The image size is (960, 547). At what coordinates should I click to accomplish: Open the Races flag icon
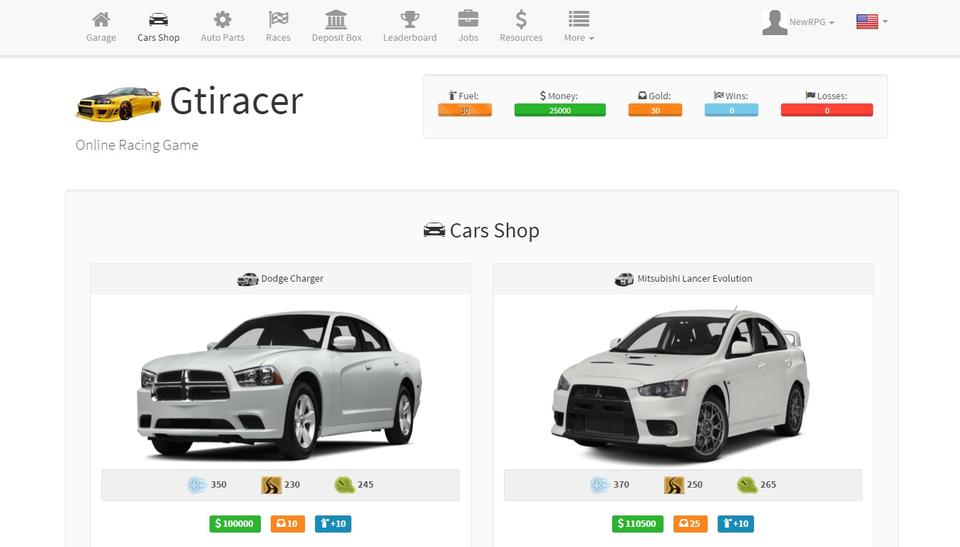[278, 20]
